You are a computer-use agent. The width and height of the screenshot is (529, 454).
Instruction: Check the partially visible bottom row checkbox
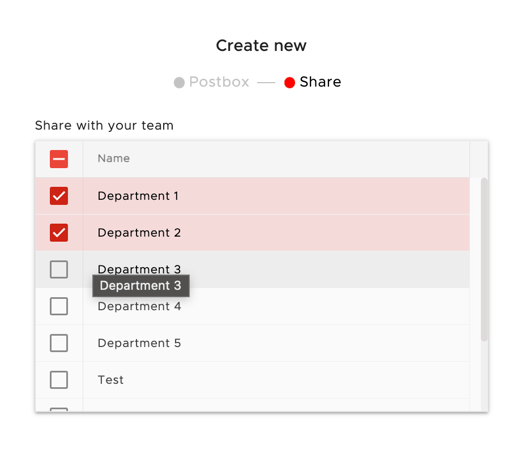[59, 409]
